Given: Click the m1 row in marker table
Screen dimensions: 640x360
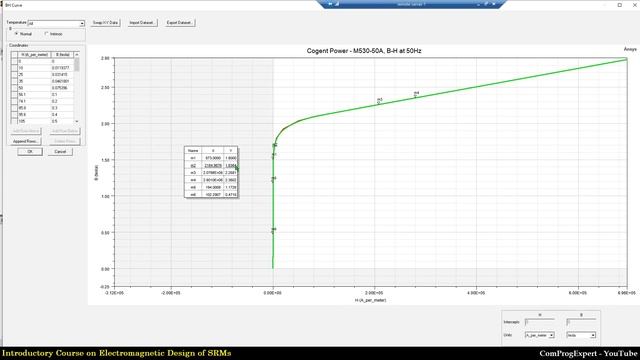Looking at the screenshot, I should [211, 158].
